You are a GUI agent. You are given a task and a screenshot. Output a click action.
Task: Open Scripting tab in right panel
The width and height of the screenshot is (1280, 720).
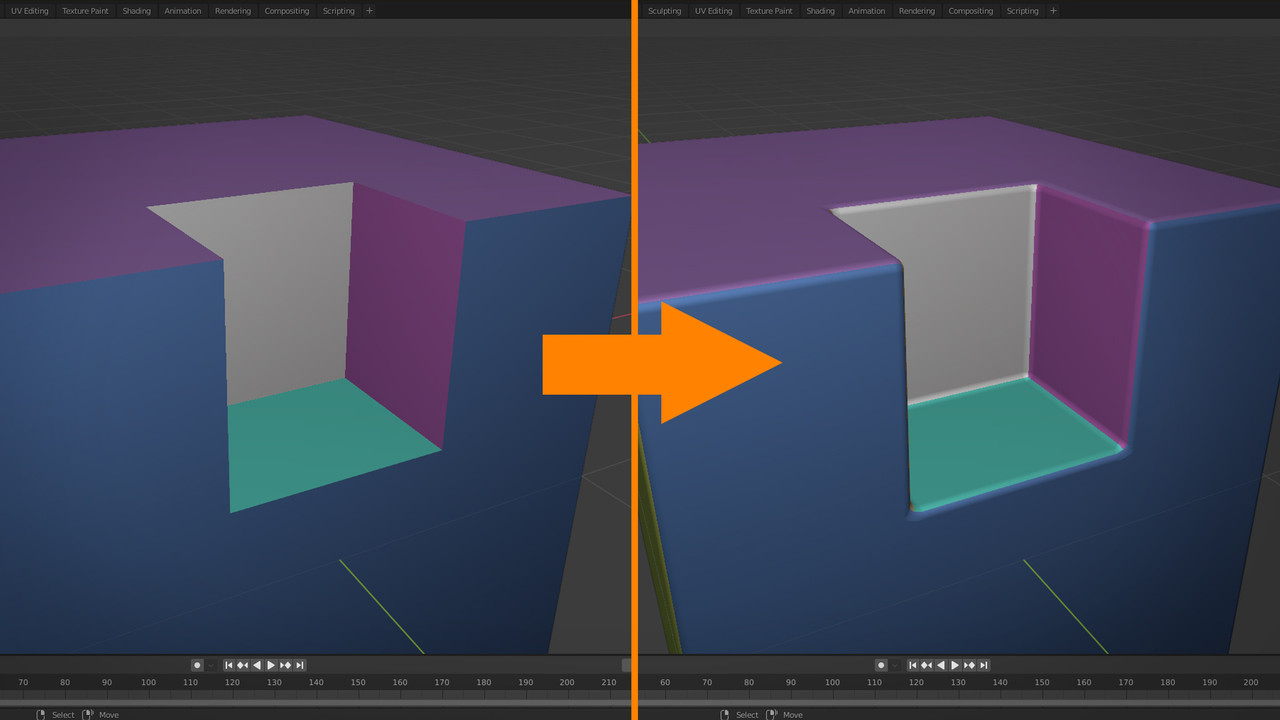click(1023, 11)
